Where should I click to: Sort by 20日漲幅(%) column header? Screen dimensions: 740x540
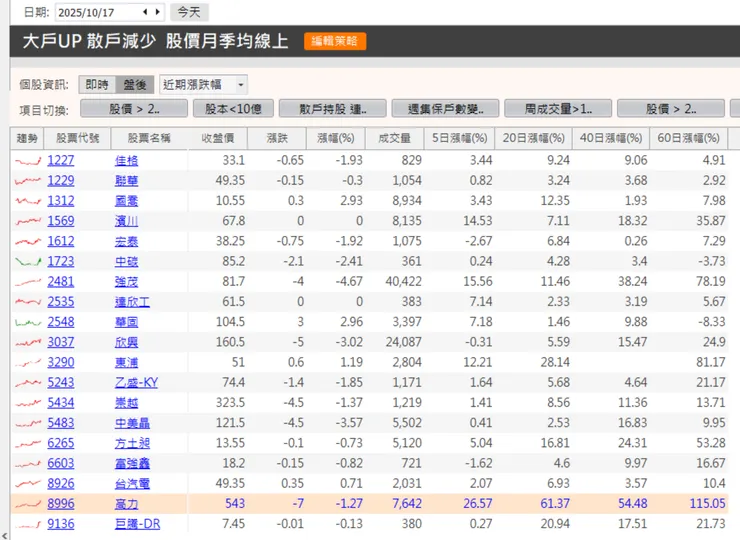point(533,138)
